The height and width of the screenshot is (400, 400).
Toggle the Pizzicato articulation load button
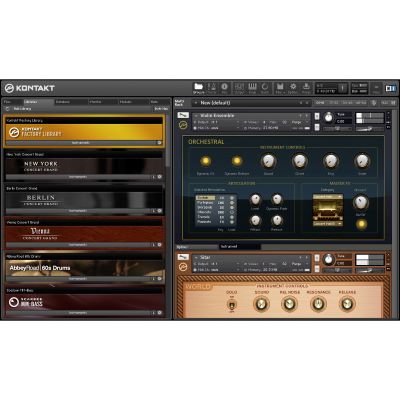click(x=232, y=222)
